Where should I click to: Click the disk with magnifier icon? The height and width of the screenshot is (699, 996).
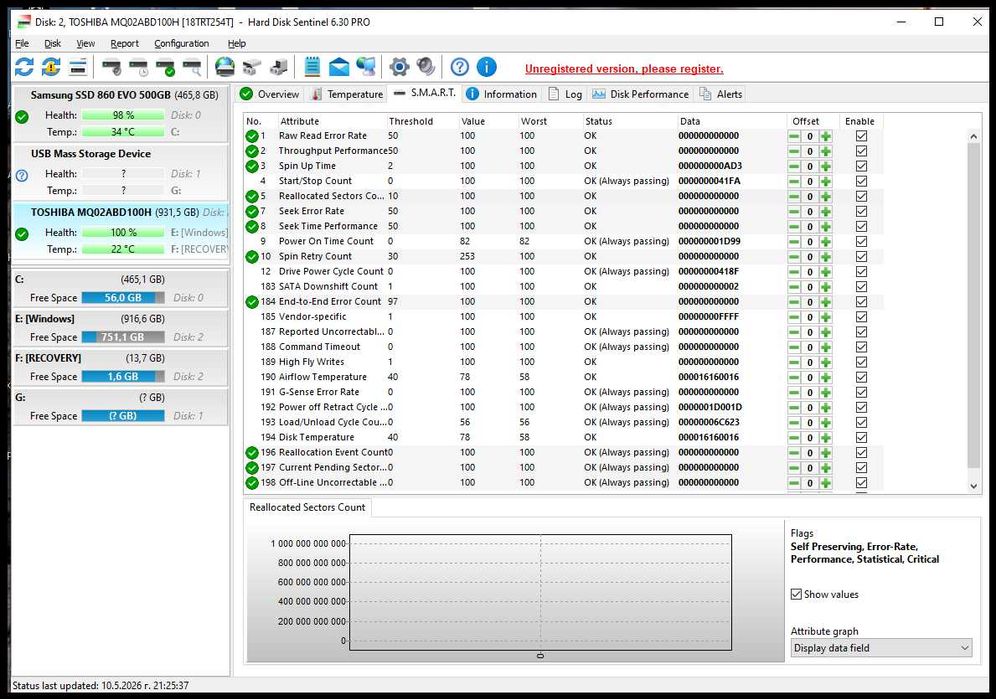[192, 67]
